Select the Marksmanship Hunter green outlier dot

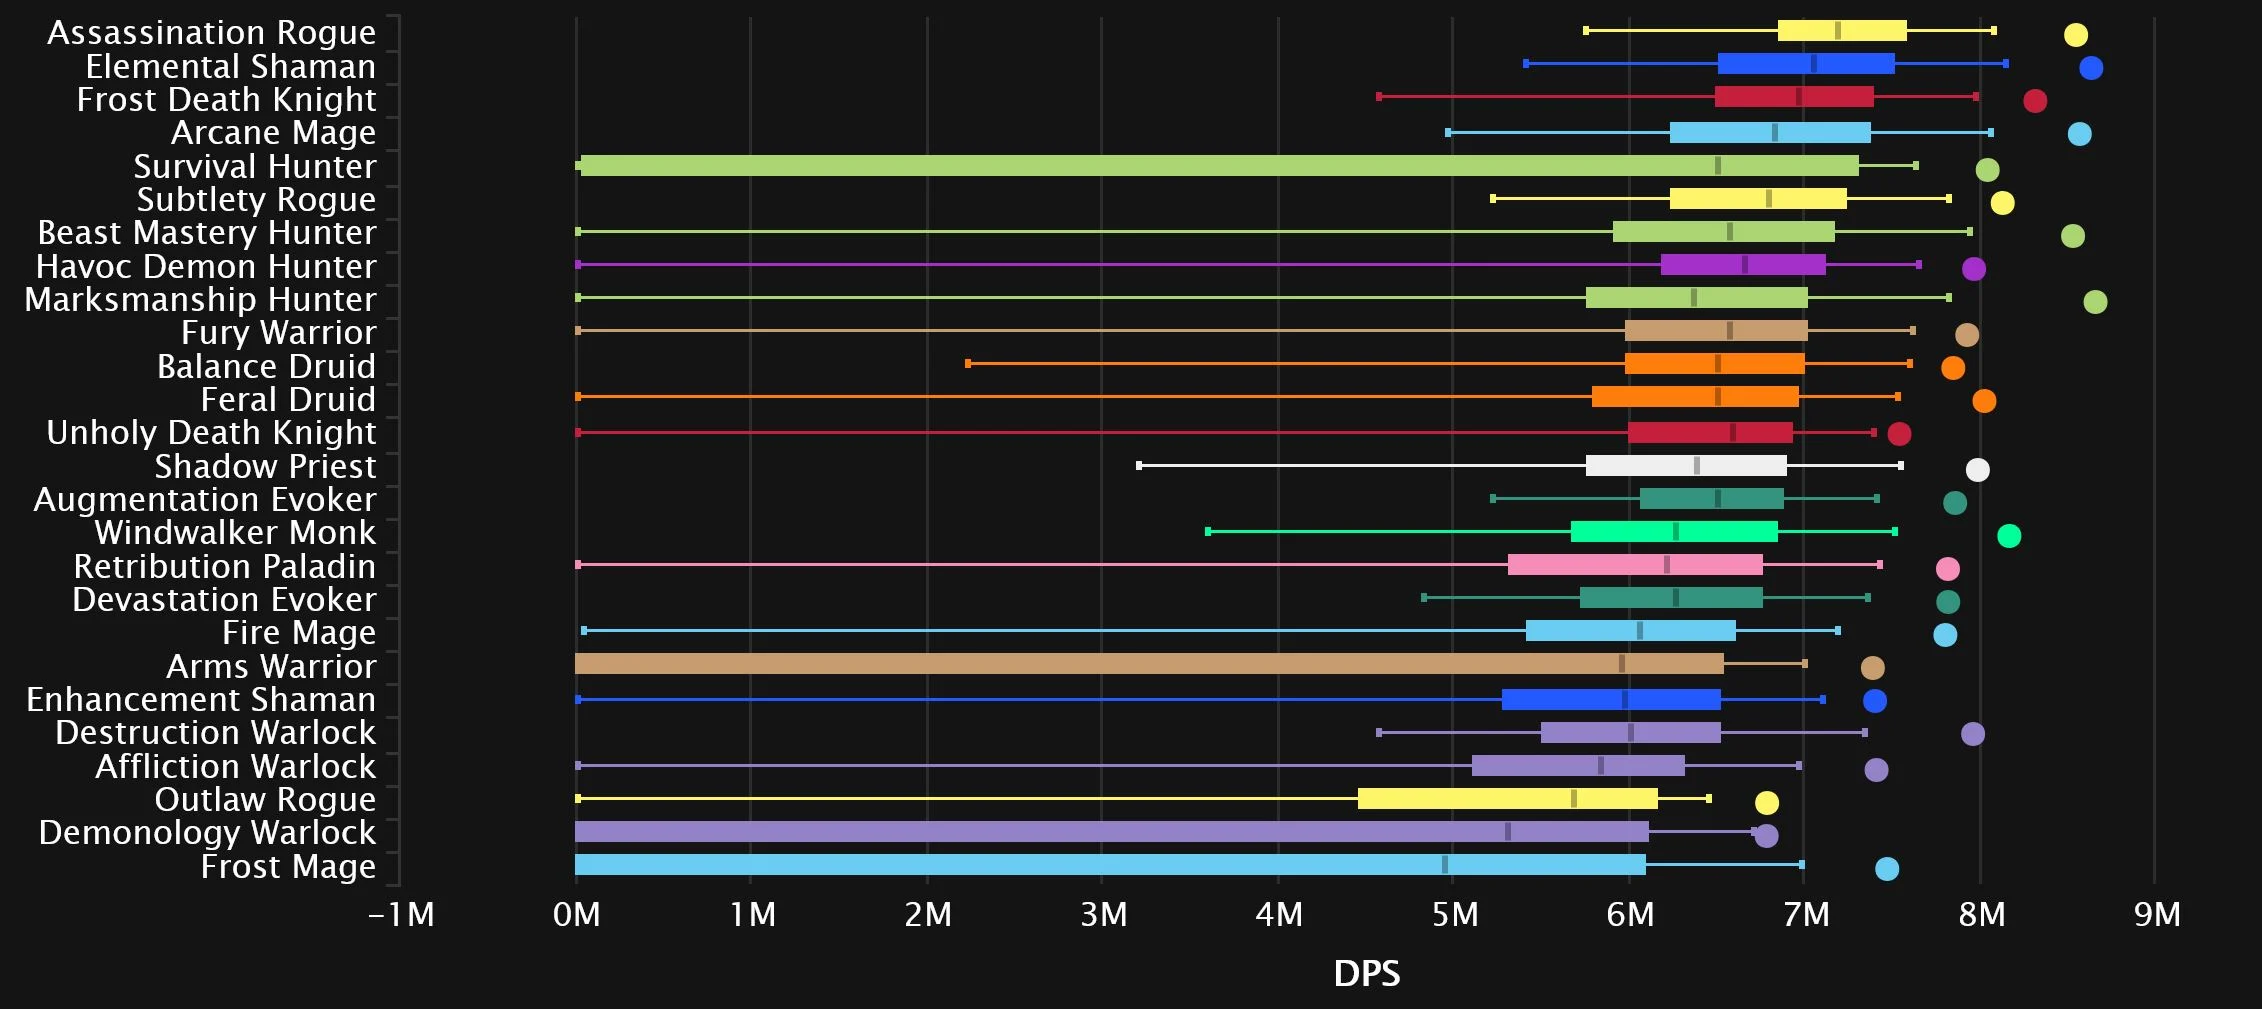(x=2094, y=302)
